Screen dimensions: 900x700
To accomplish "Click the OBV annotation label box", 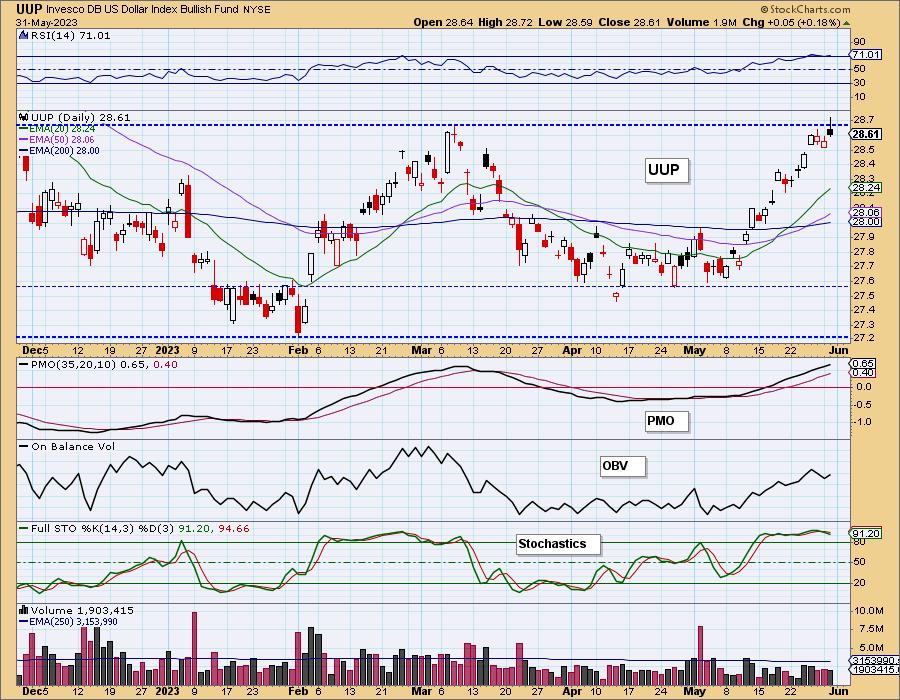I will click(622, 465).
